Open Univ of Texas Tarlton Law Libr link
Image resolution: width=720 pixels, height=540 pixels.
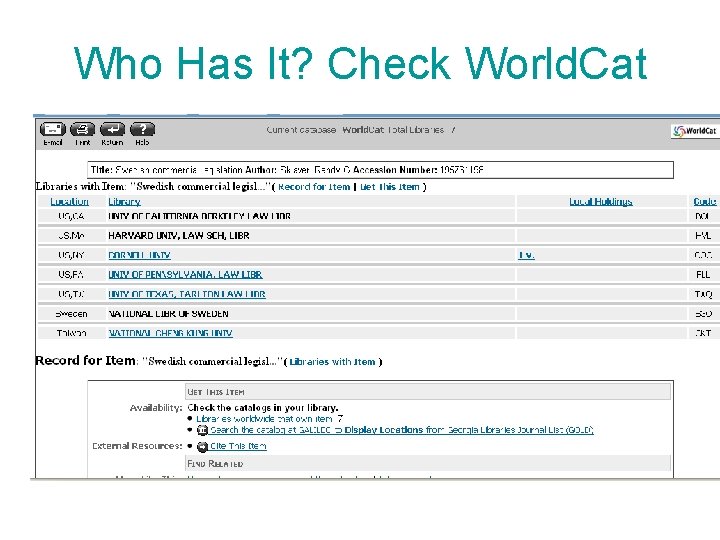(x=187, y=294)
